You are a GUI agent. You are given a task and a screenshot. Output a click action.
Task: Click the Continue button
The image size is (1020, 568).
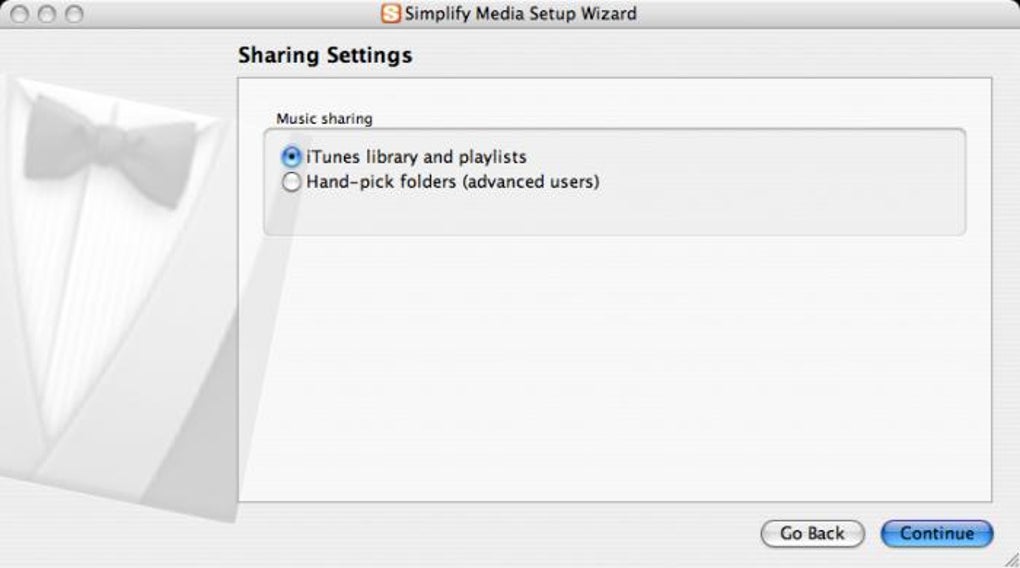click(x=937, y=534)
